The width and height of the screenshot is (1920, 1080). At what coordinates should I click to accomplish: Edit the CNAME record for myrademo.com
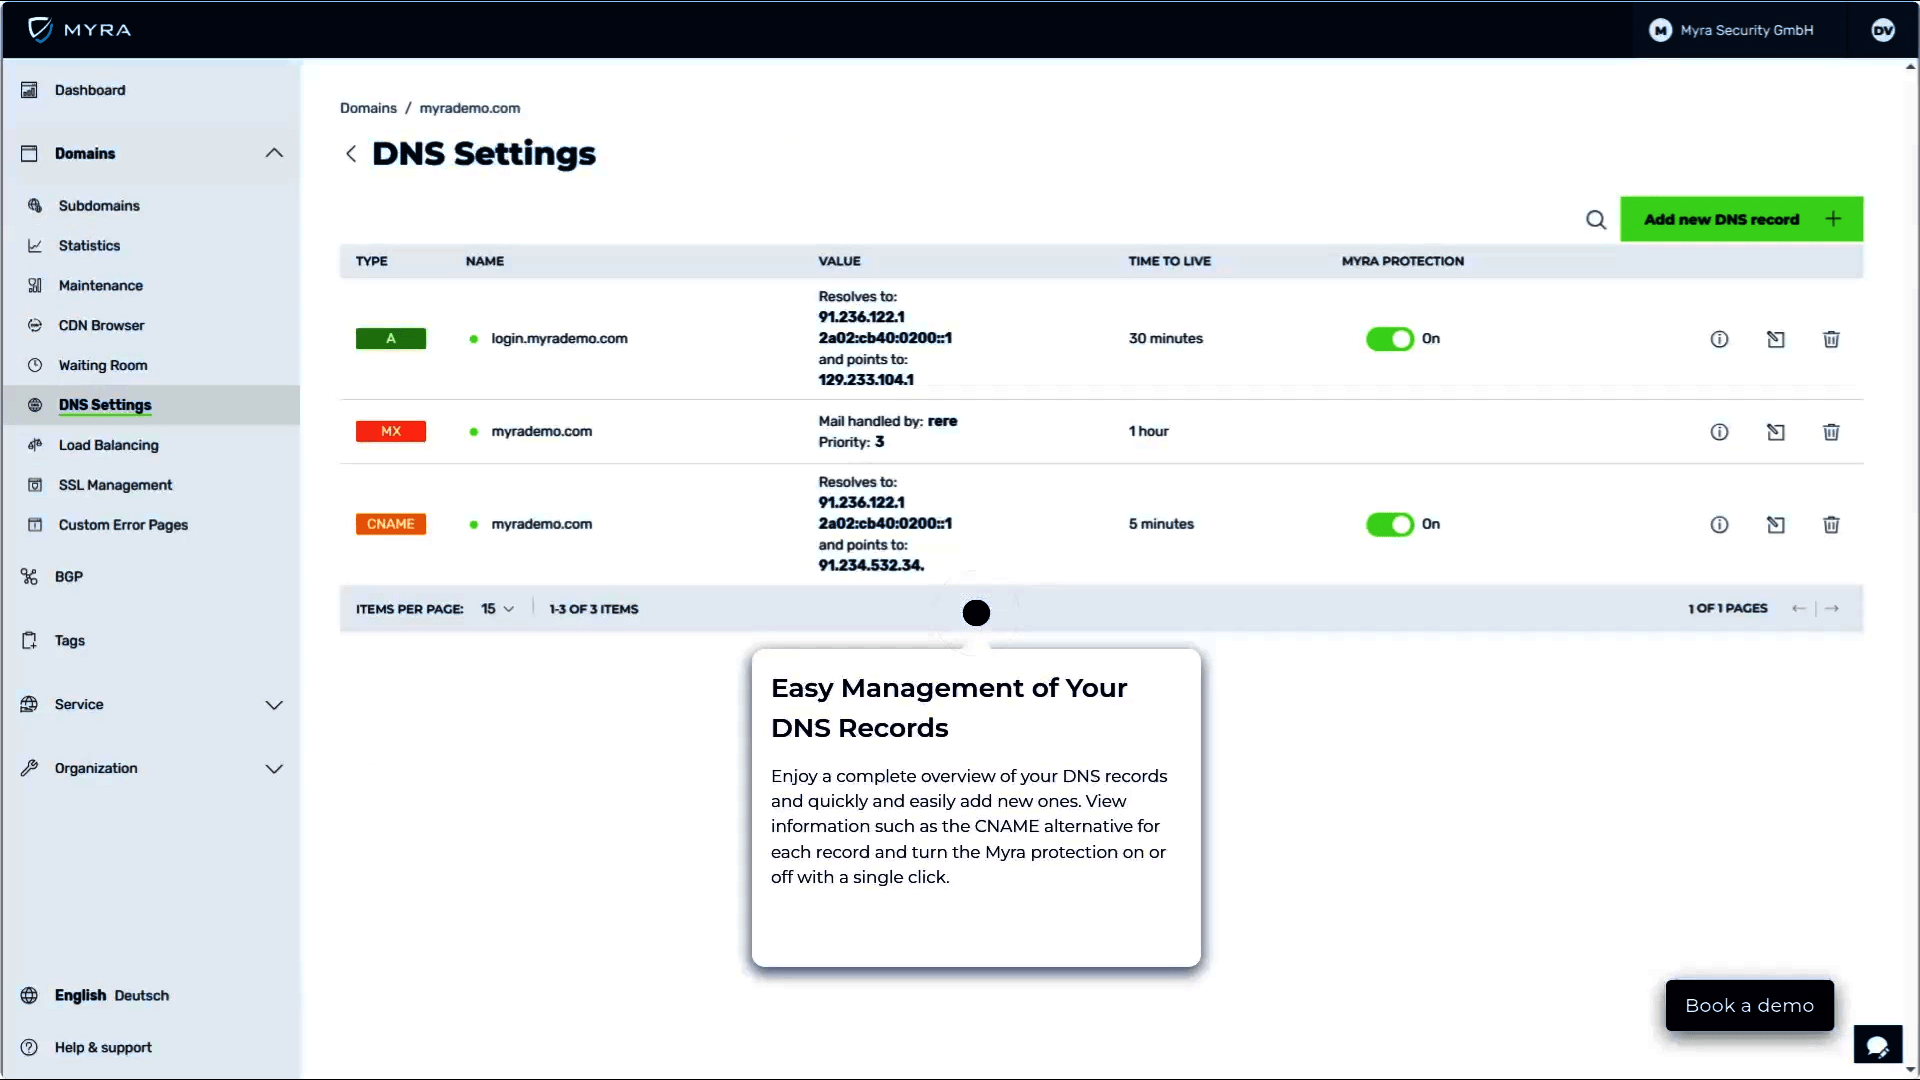click(1775, 525)
